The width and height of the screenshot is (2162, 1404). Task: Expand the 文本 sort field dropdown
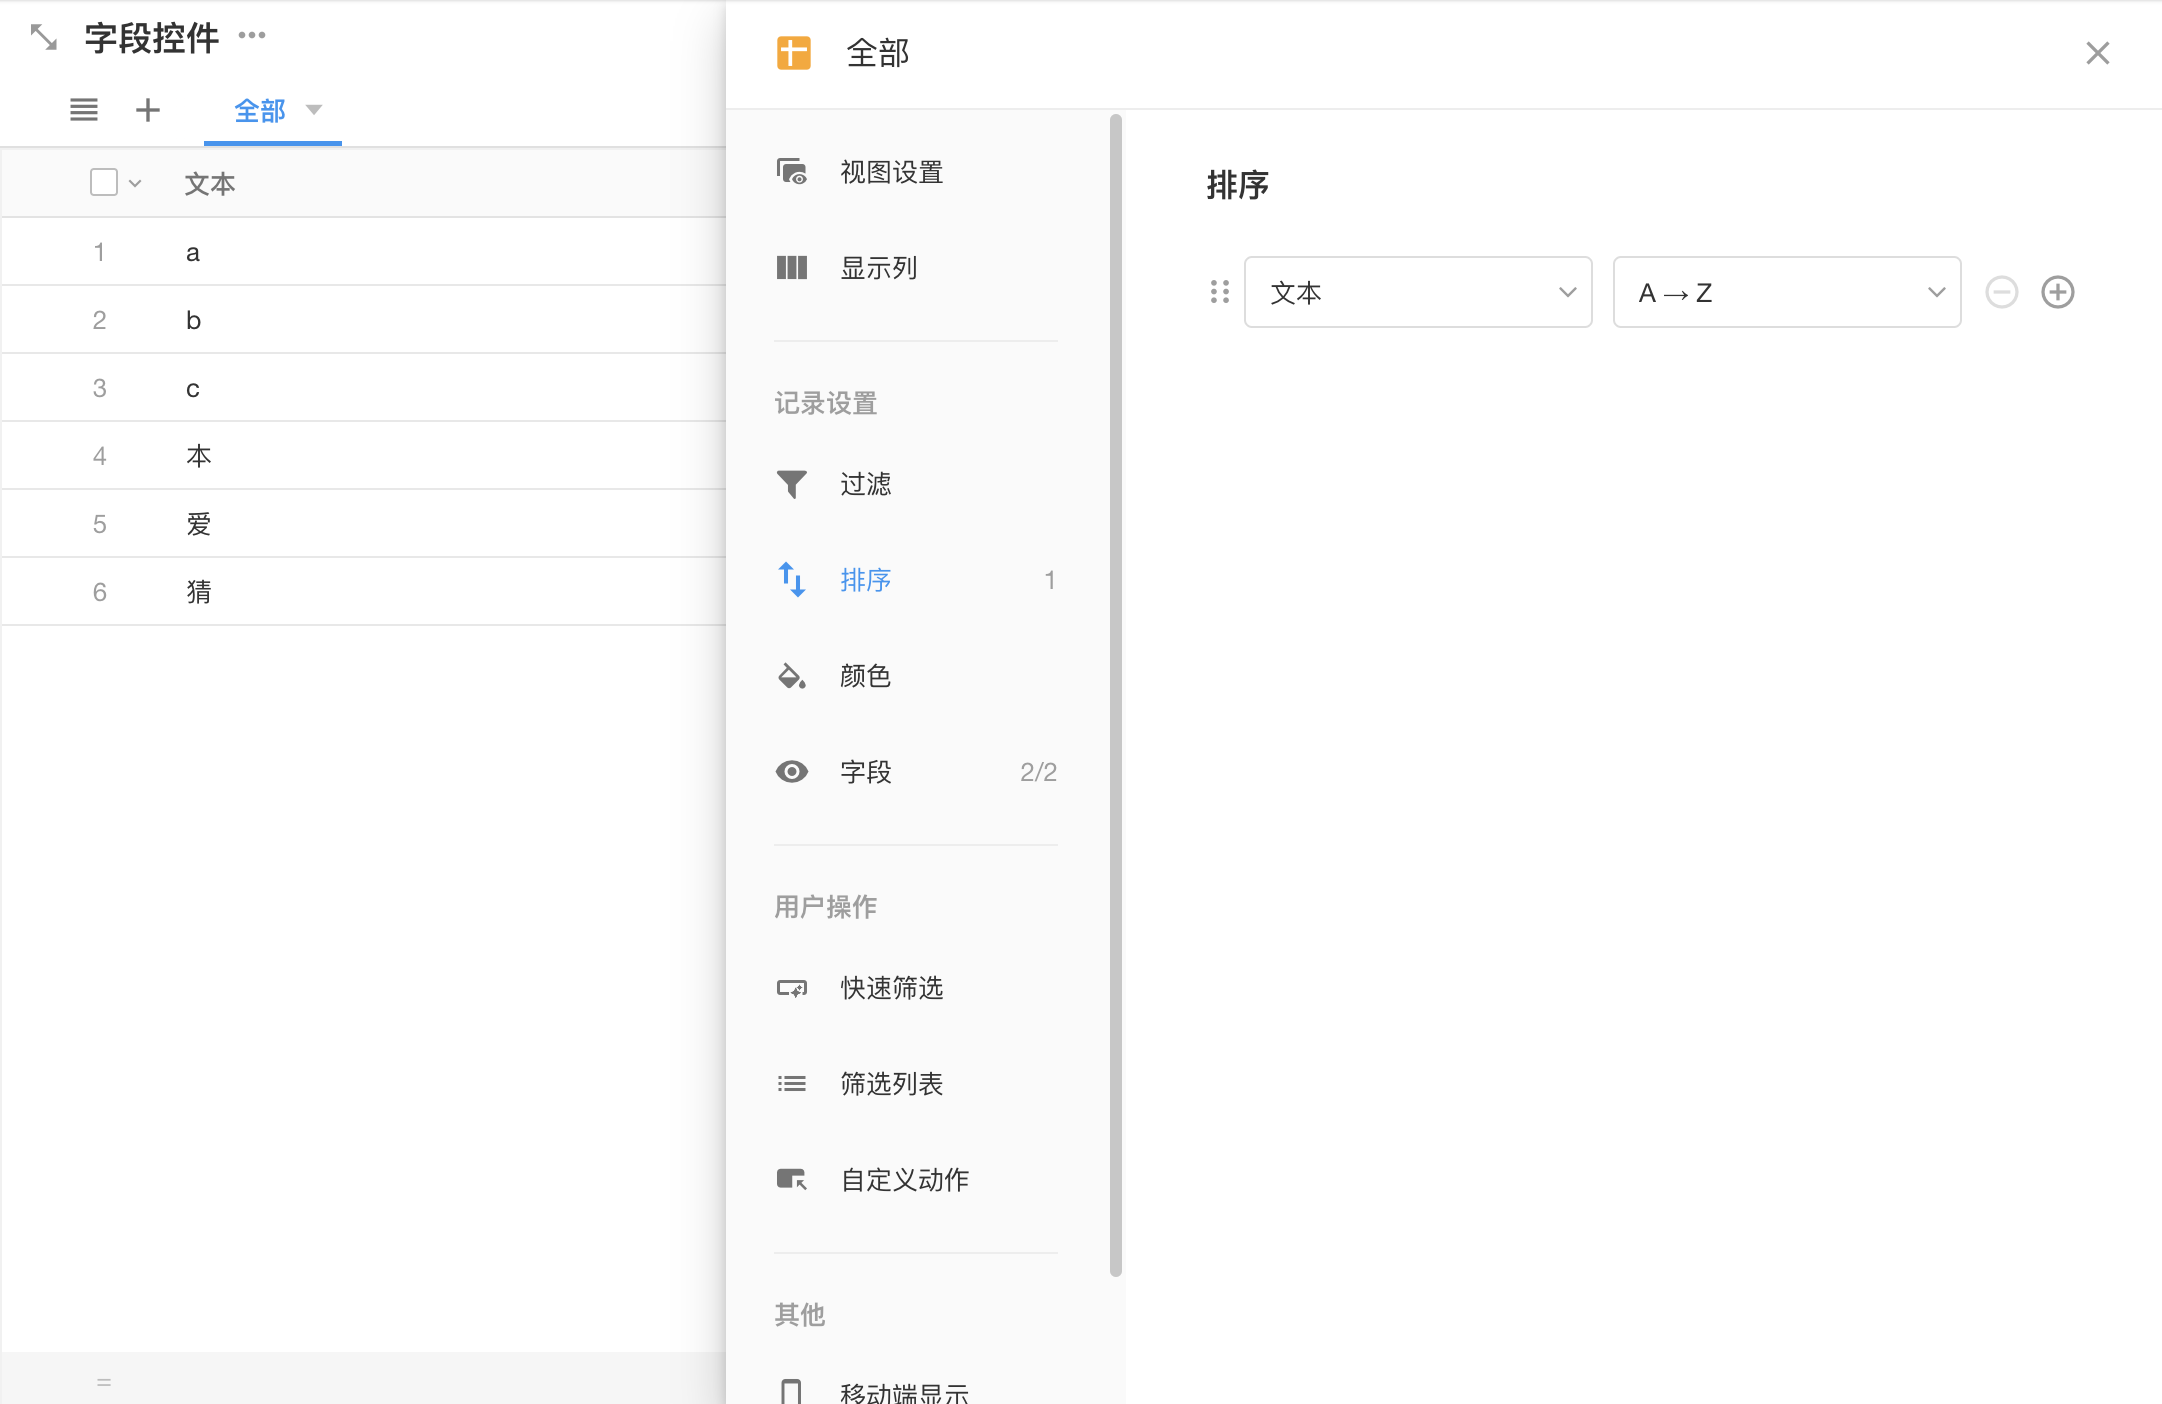click(x=1417, y=292)
